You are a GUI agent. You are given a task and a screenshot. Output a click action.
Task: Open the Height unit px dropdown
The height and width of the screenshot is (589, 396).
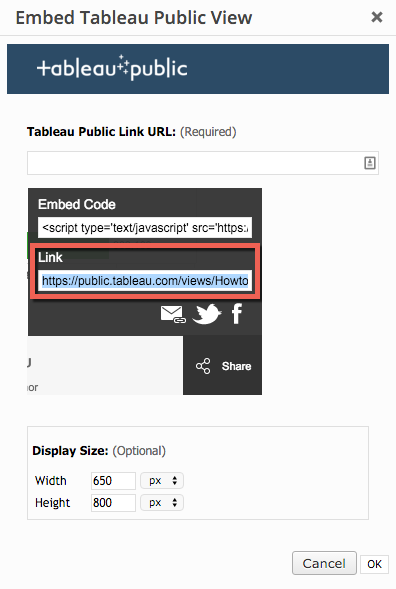(162, 503)
